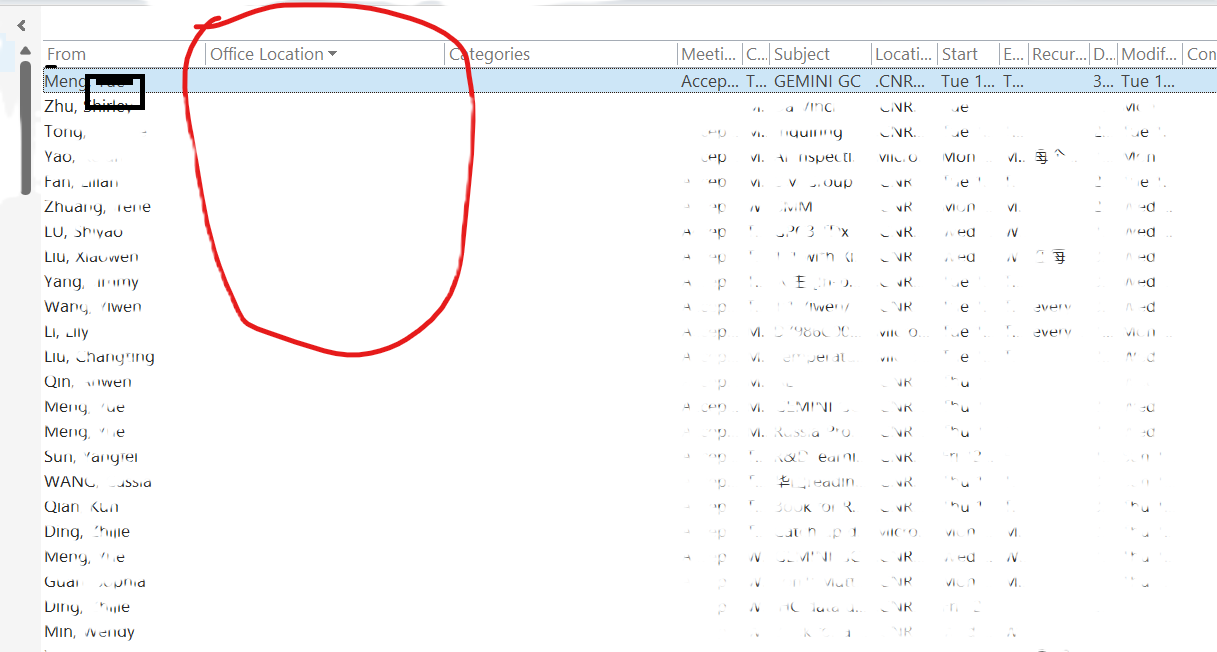Screen dimensions: 1217x652
Task: Click the vertical scrollbar thumb
Action: click(x=26, y=127)
